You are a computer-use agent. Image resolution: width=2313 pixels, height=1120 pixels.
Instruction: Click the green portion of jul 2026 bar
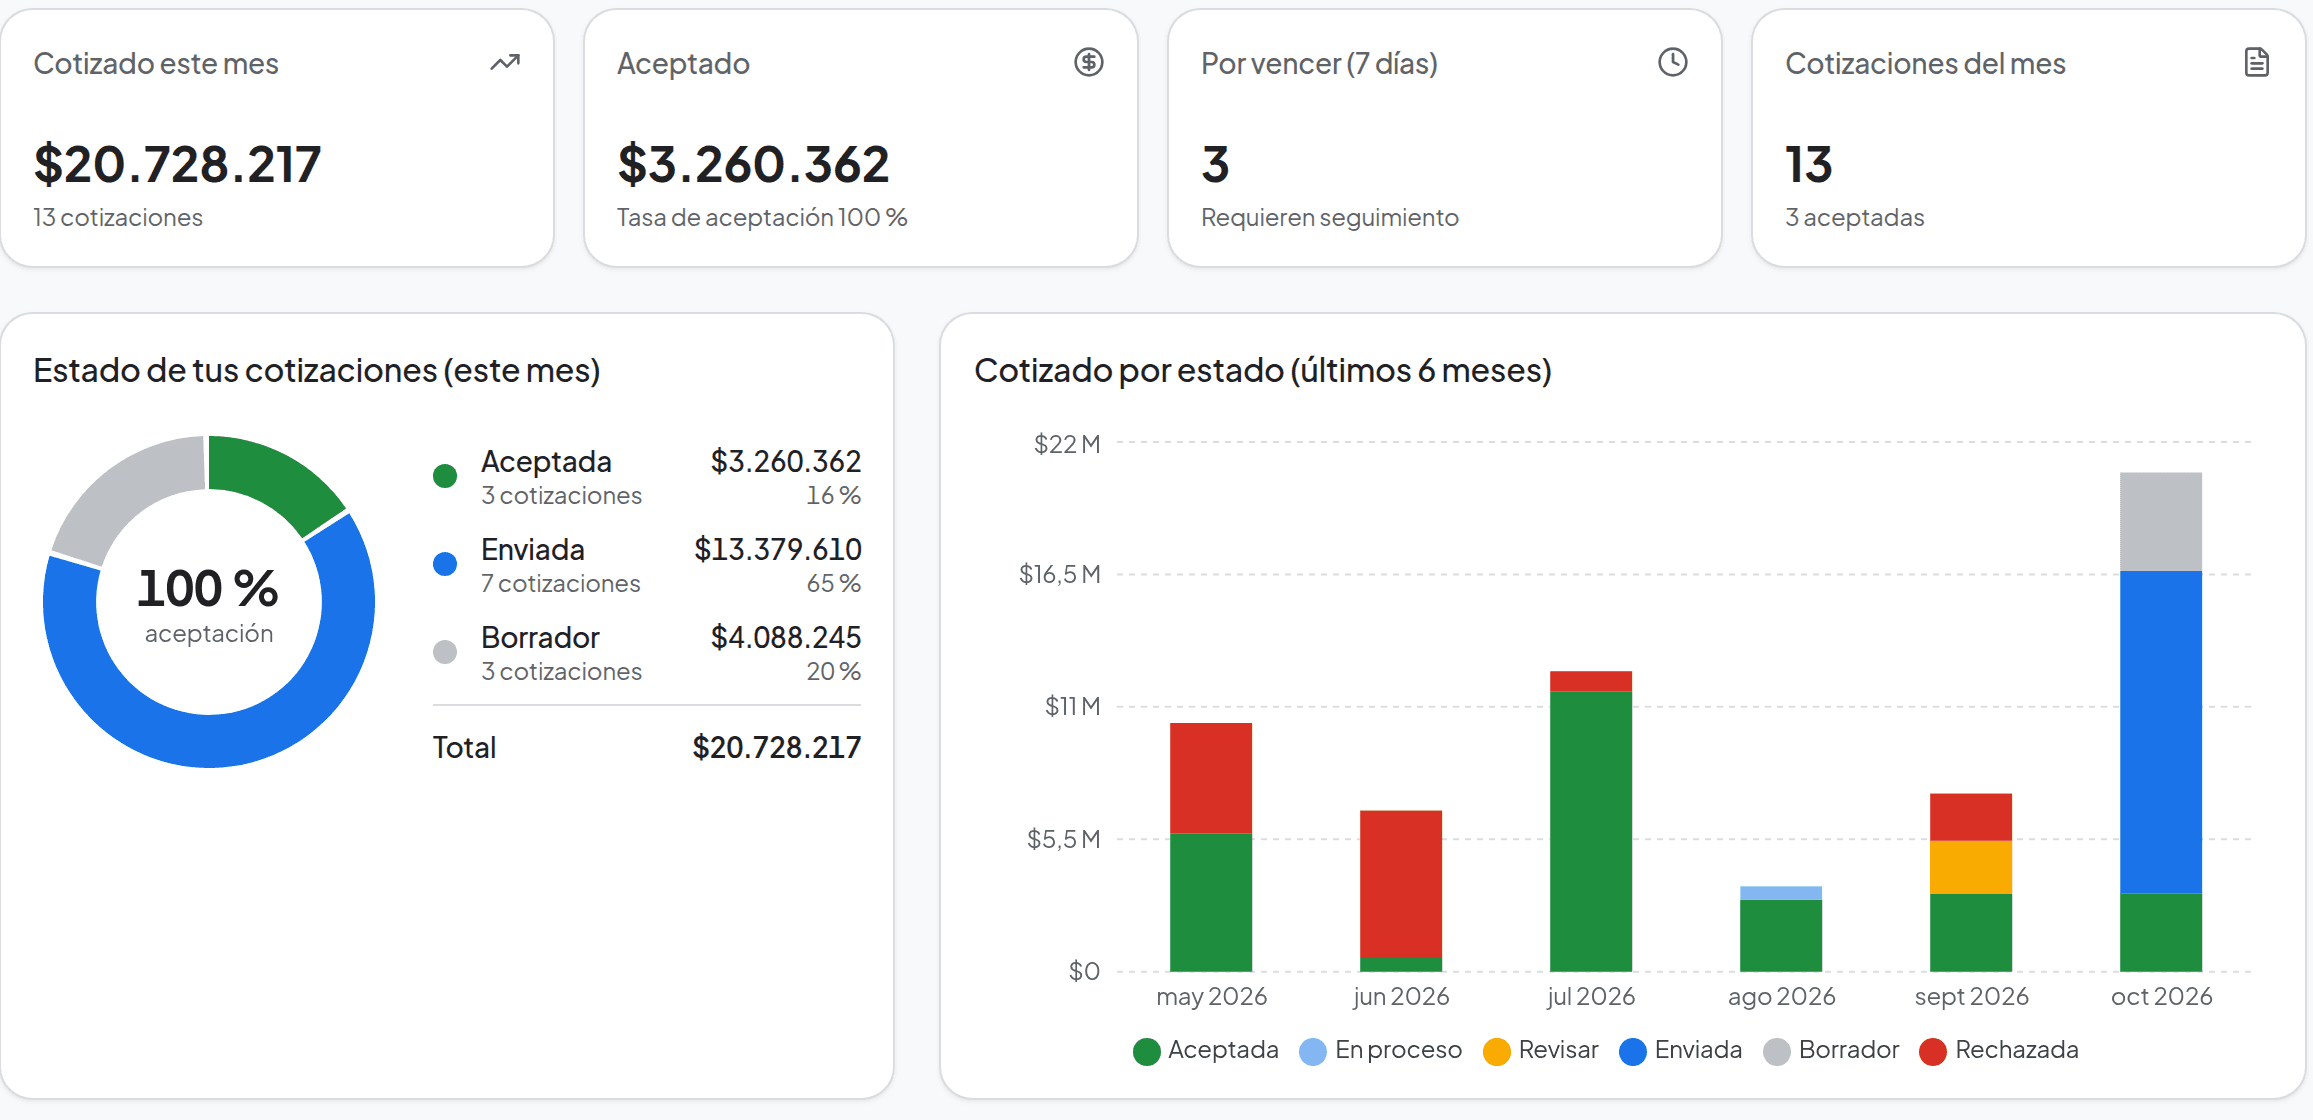click(1591, 831)
